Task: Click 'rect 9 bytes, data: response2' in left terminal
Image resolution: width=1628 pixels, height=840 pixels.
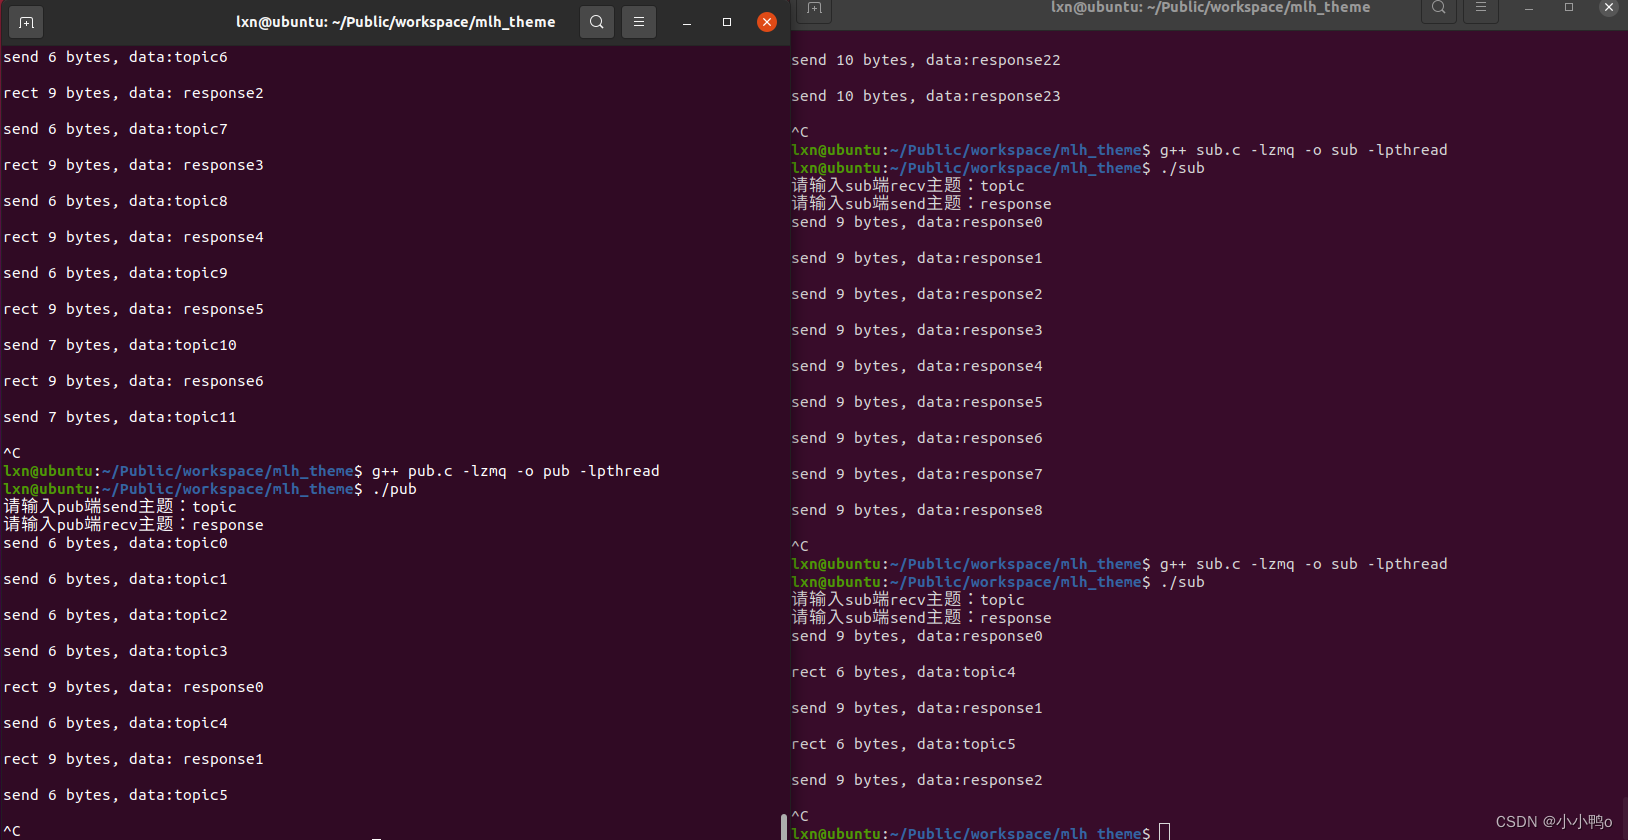Action: pyautogui.click(x=133, y=93)
